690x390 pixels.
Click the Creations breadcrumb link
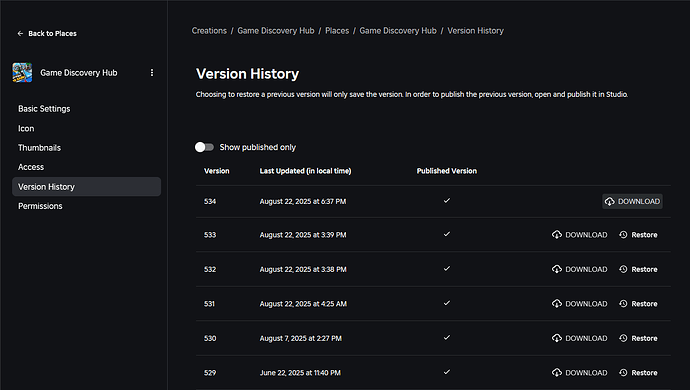tap(209, 31)
